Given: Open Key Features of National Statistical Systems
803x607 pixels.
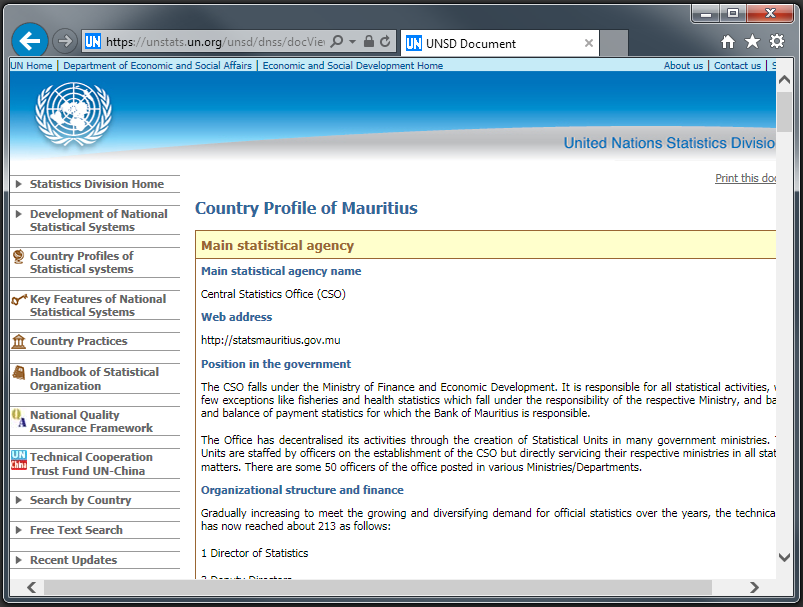Looking at the screenshot, I should (98, 305).
